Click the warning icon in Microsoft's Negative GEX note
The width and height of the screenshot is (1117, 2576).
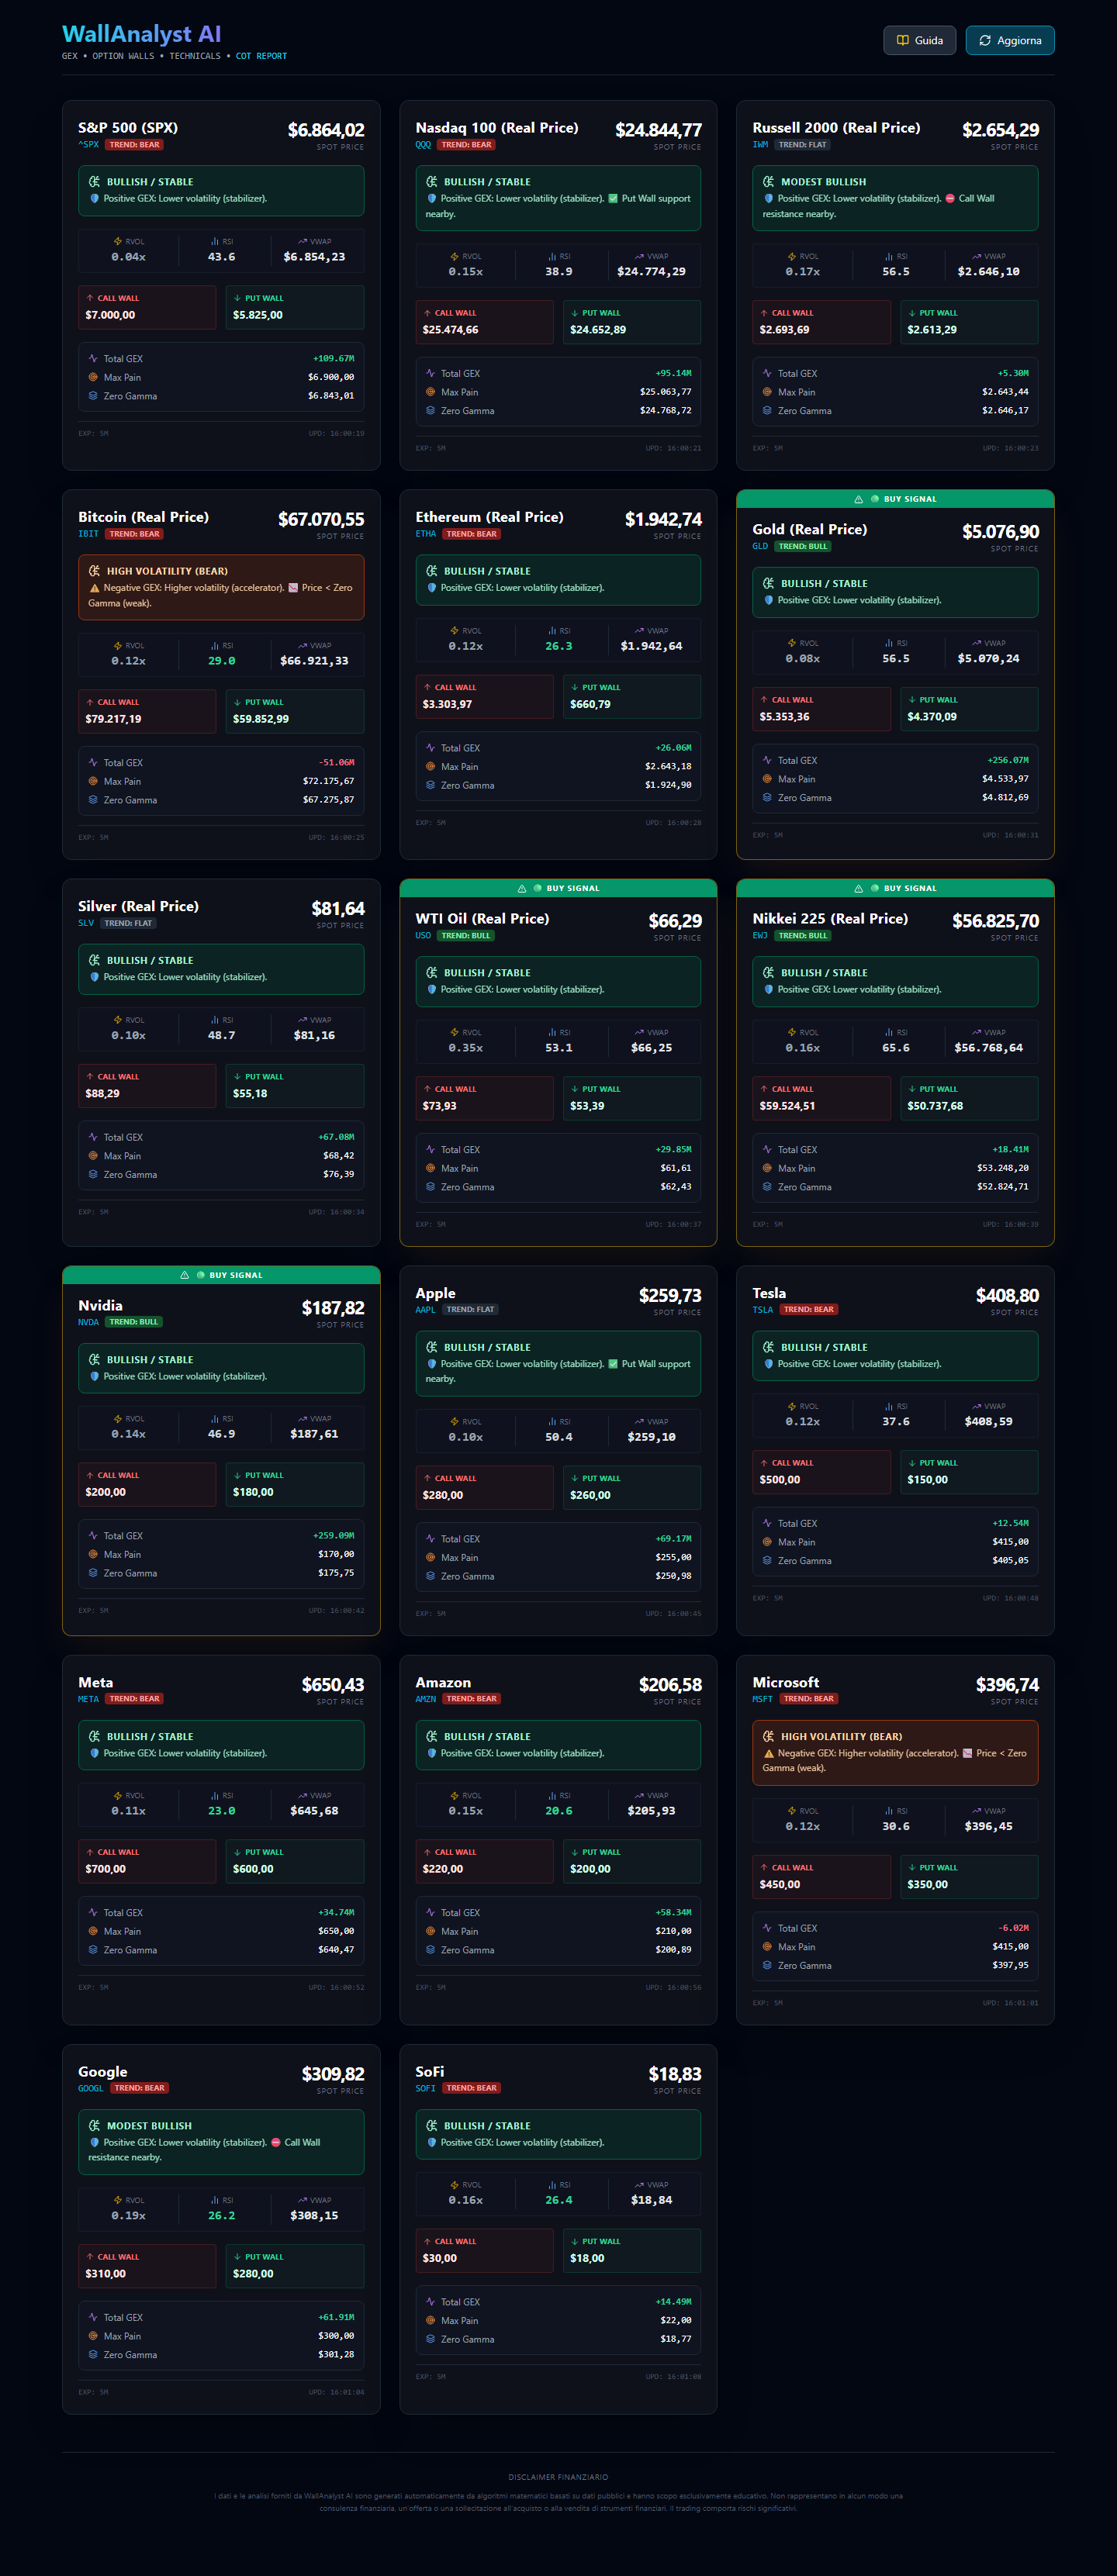pos(768,1754)
